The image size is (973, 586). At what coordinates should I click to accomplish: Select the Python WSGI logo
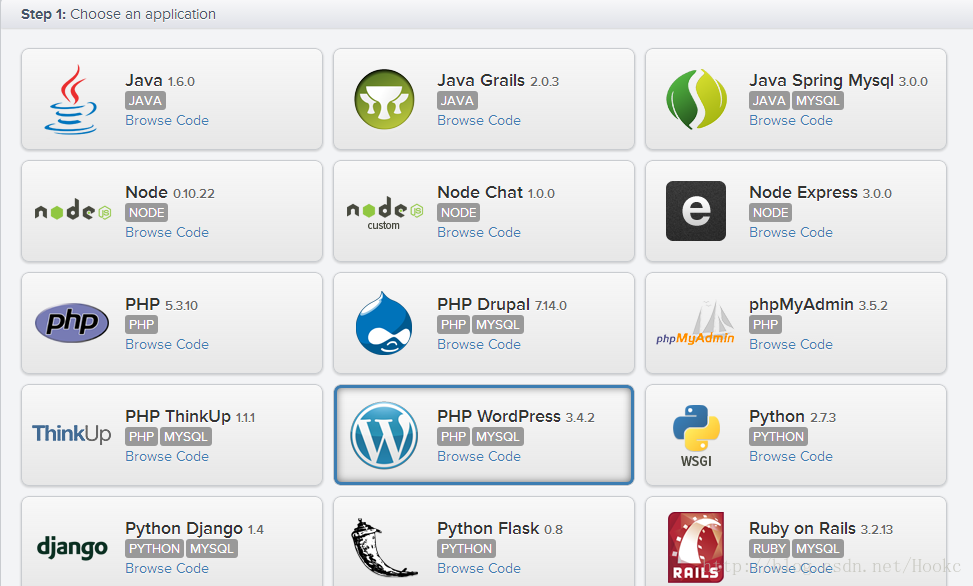(696, 436)
